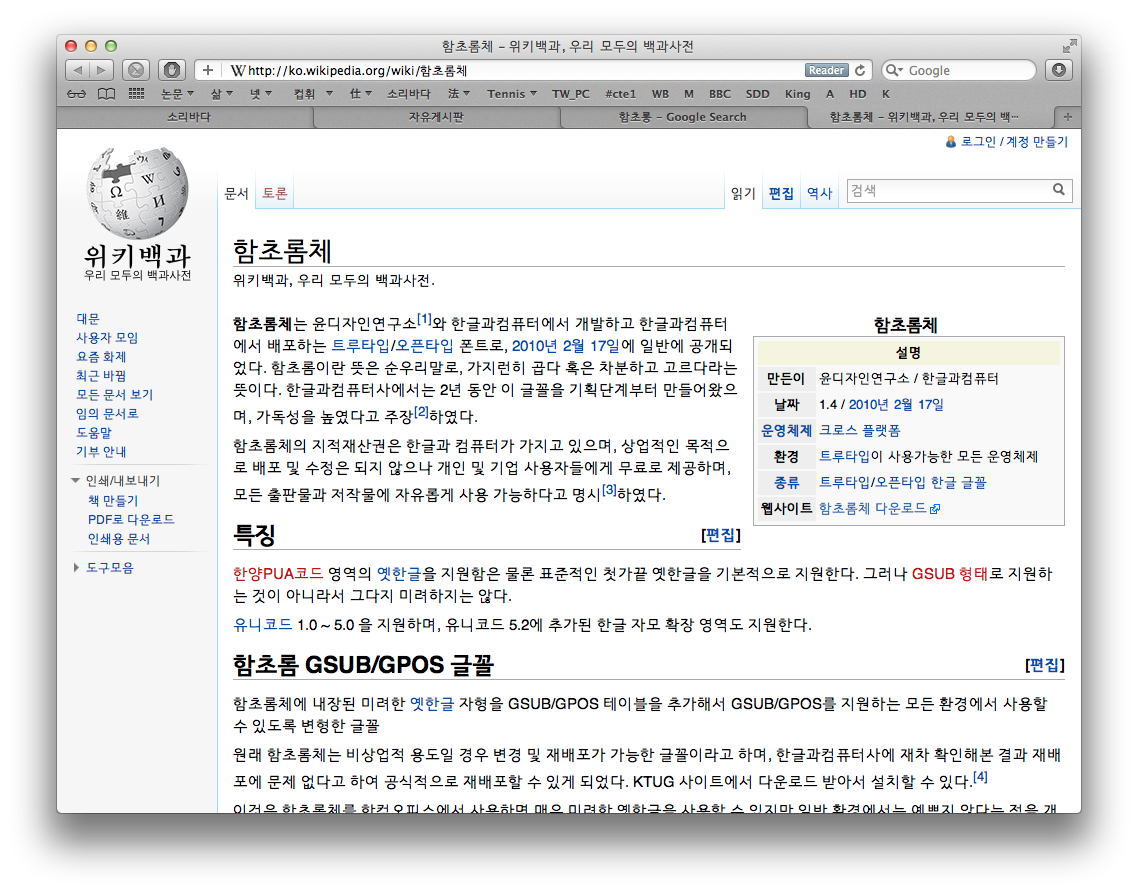This screenshot has height=892, width=1138.
Task: Open the Tennis bookmarks folder dropdown
Action: (x=512, y=94)
